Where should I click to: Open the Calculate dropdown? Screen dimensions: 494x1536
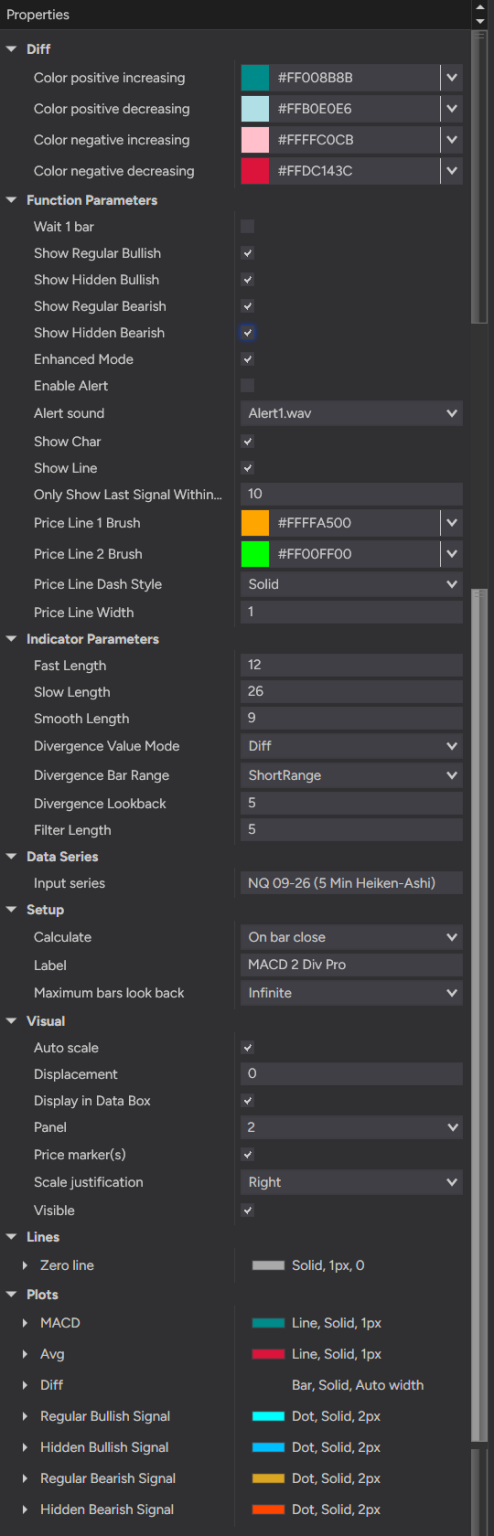[x=351, y=938]
